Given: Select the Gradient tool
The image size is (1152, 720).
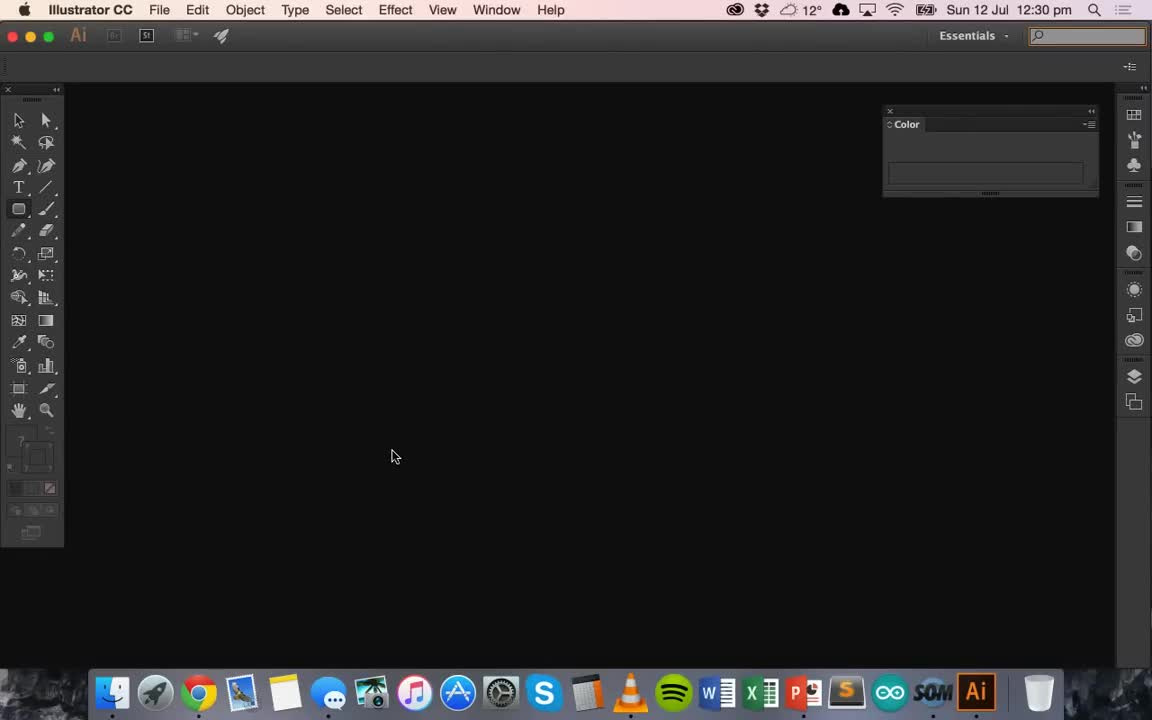Looking at the screenshot, I should 46,320.
